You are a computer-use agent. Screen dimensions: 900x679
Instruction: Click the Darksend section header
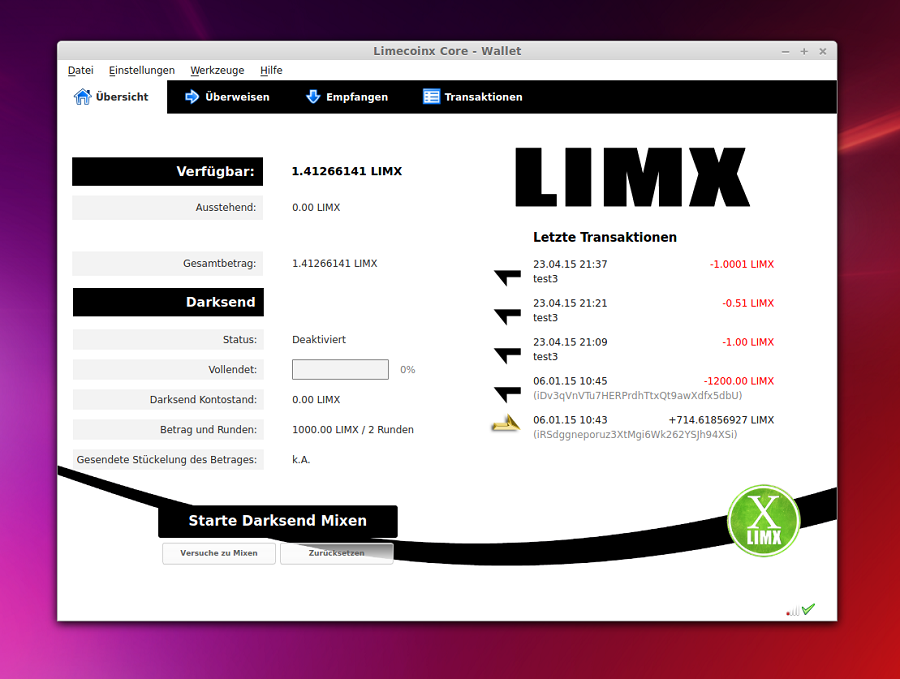pos(168,302)
